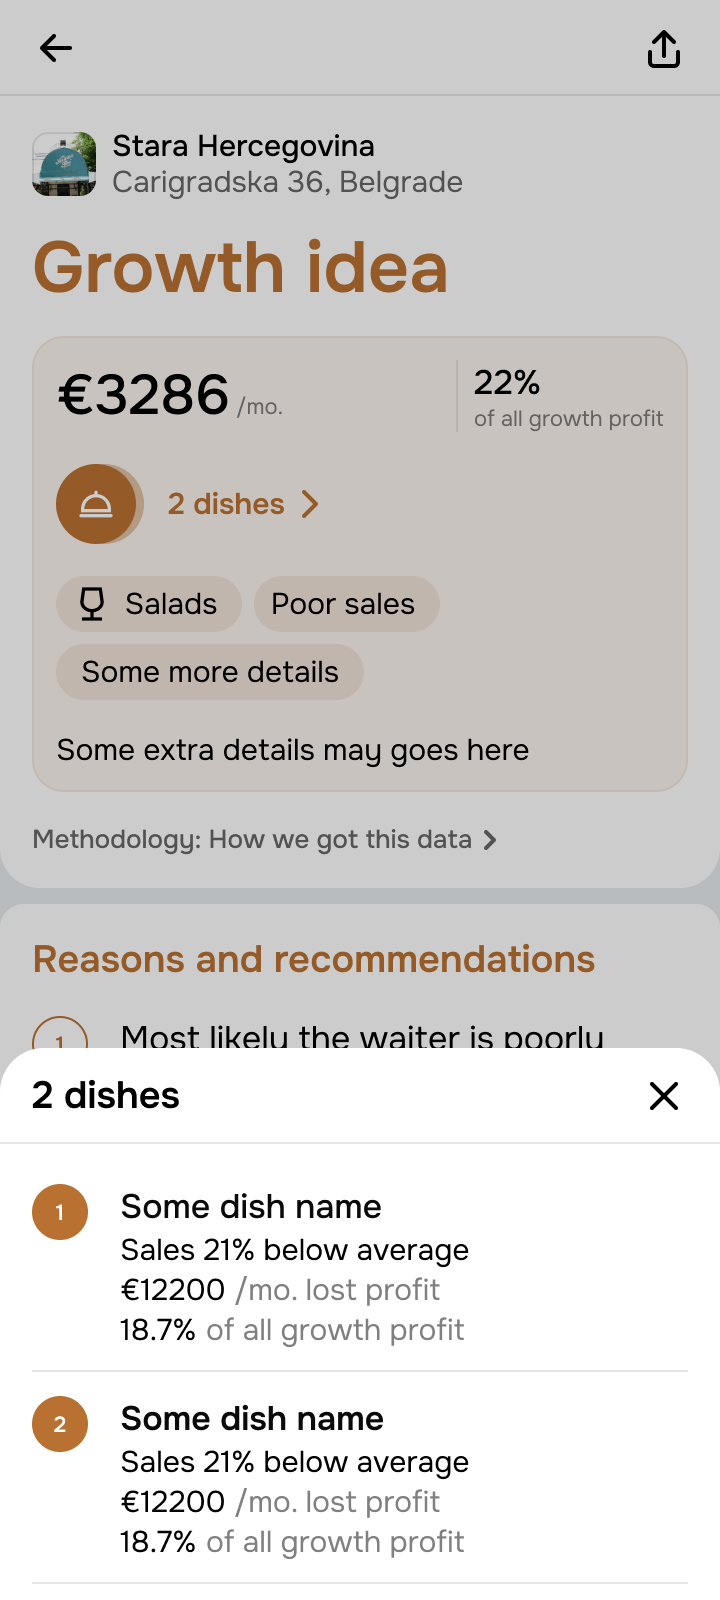Close the 2 dishes bottom sheet
Screen dimensions: 720x1600
click(664, 1096)
